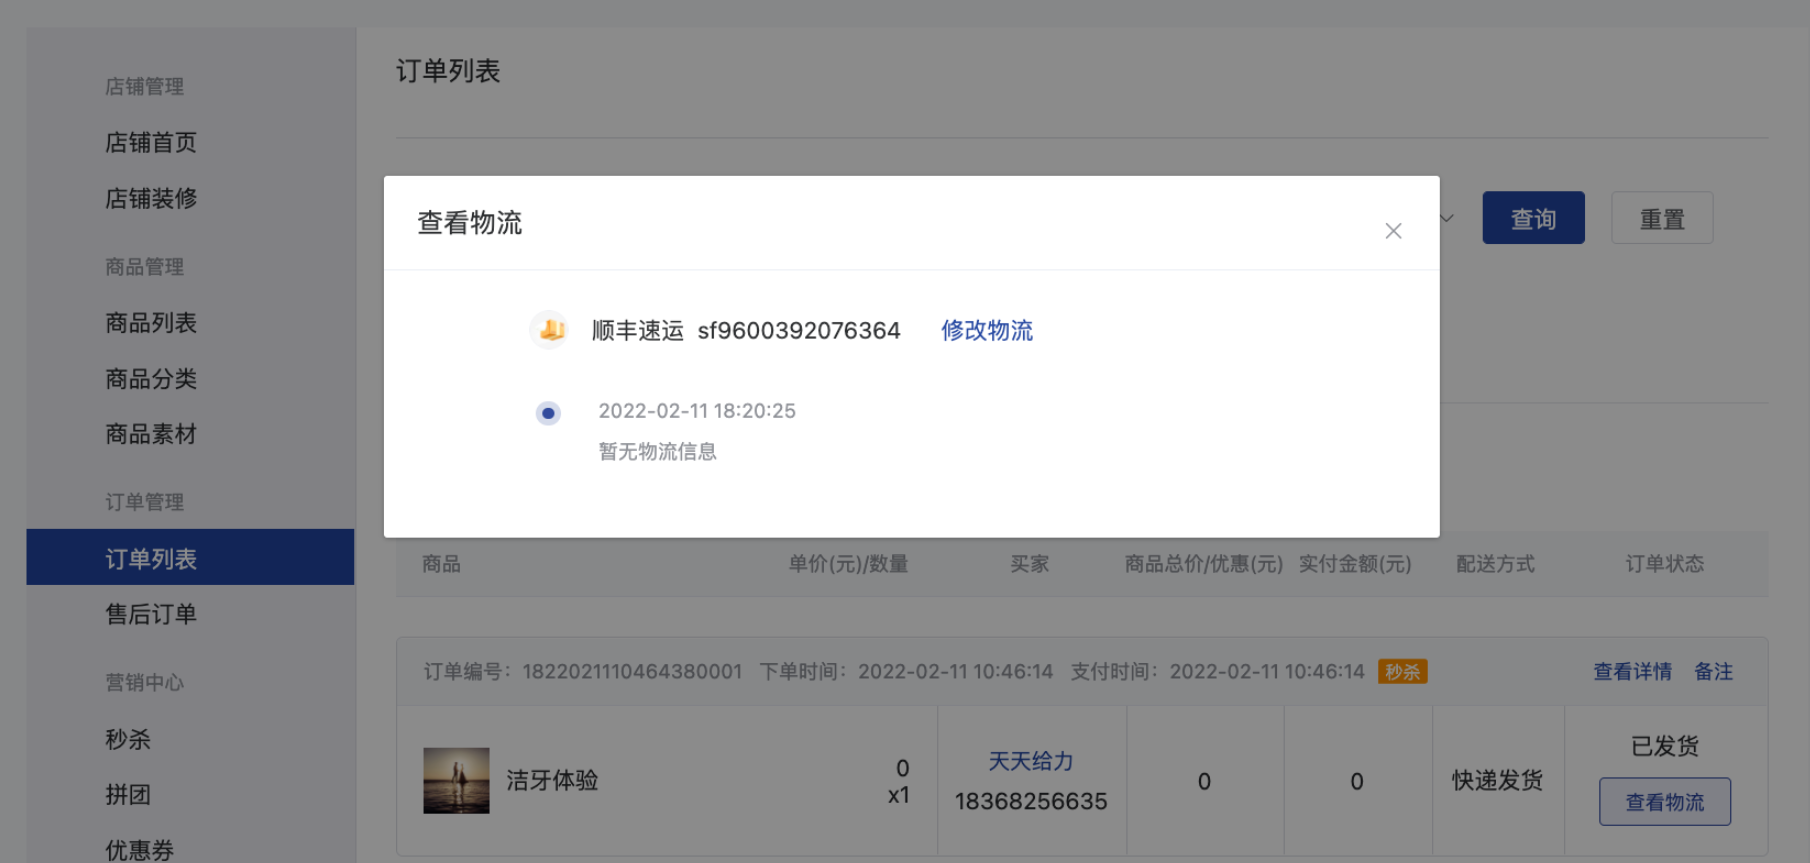The image size is (1810, 863).
Task: Click the 洁牙体验 product thumbnail
Action: point(456,780)
